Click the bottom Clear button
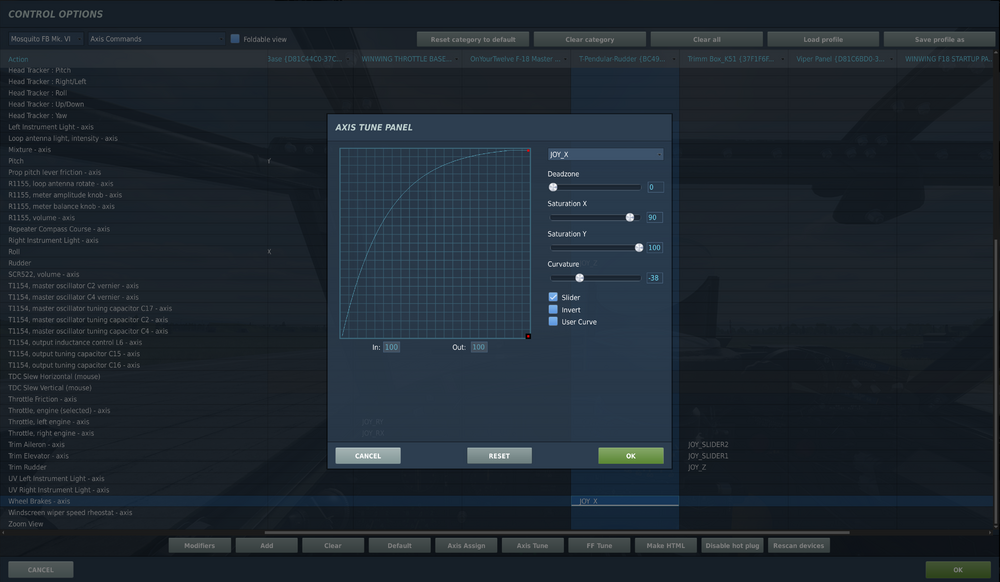 point(333,546)
